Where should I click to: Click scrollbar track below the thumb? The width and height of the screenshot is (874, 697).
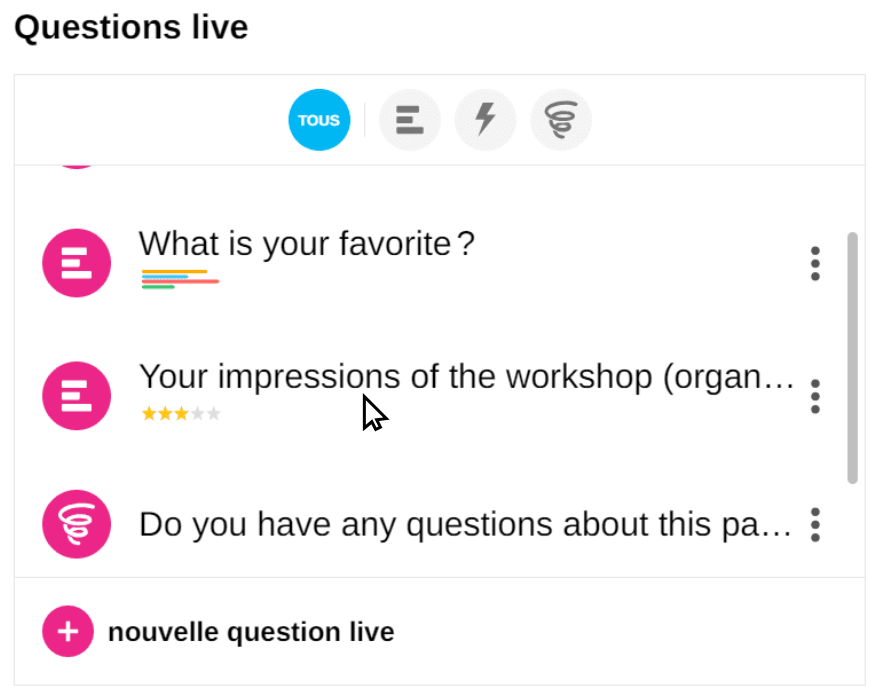(x=852, y=530)
